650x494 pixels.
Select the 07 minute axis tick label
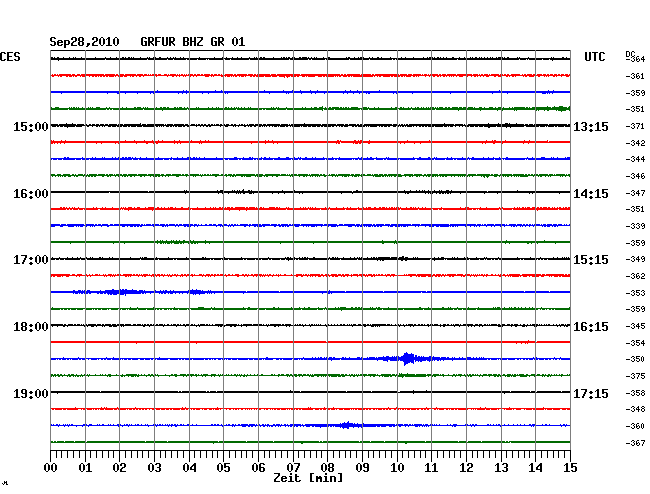(x=293, y=467)
